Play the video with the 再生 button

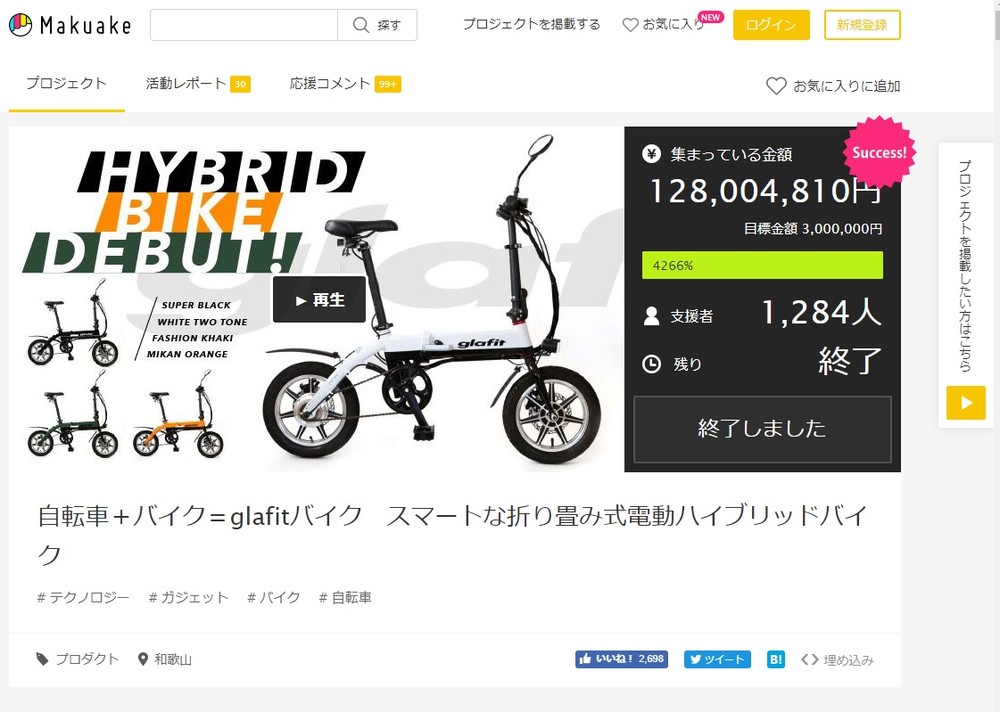pyautogui.click(x=319, y=299)
